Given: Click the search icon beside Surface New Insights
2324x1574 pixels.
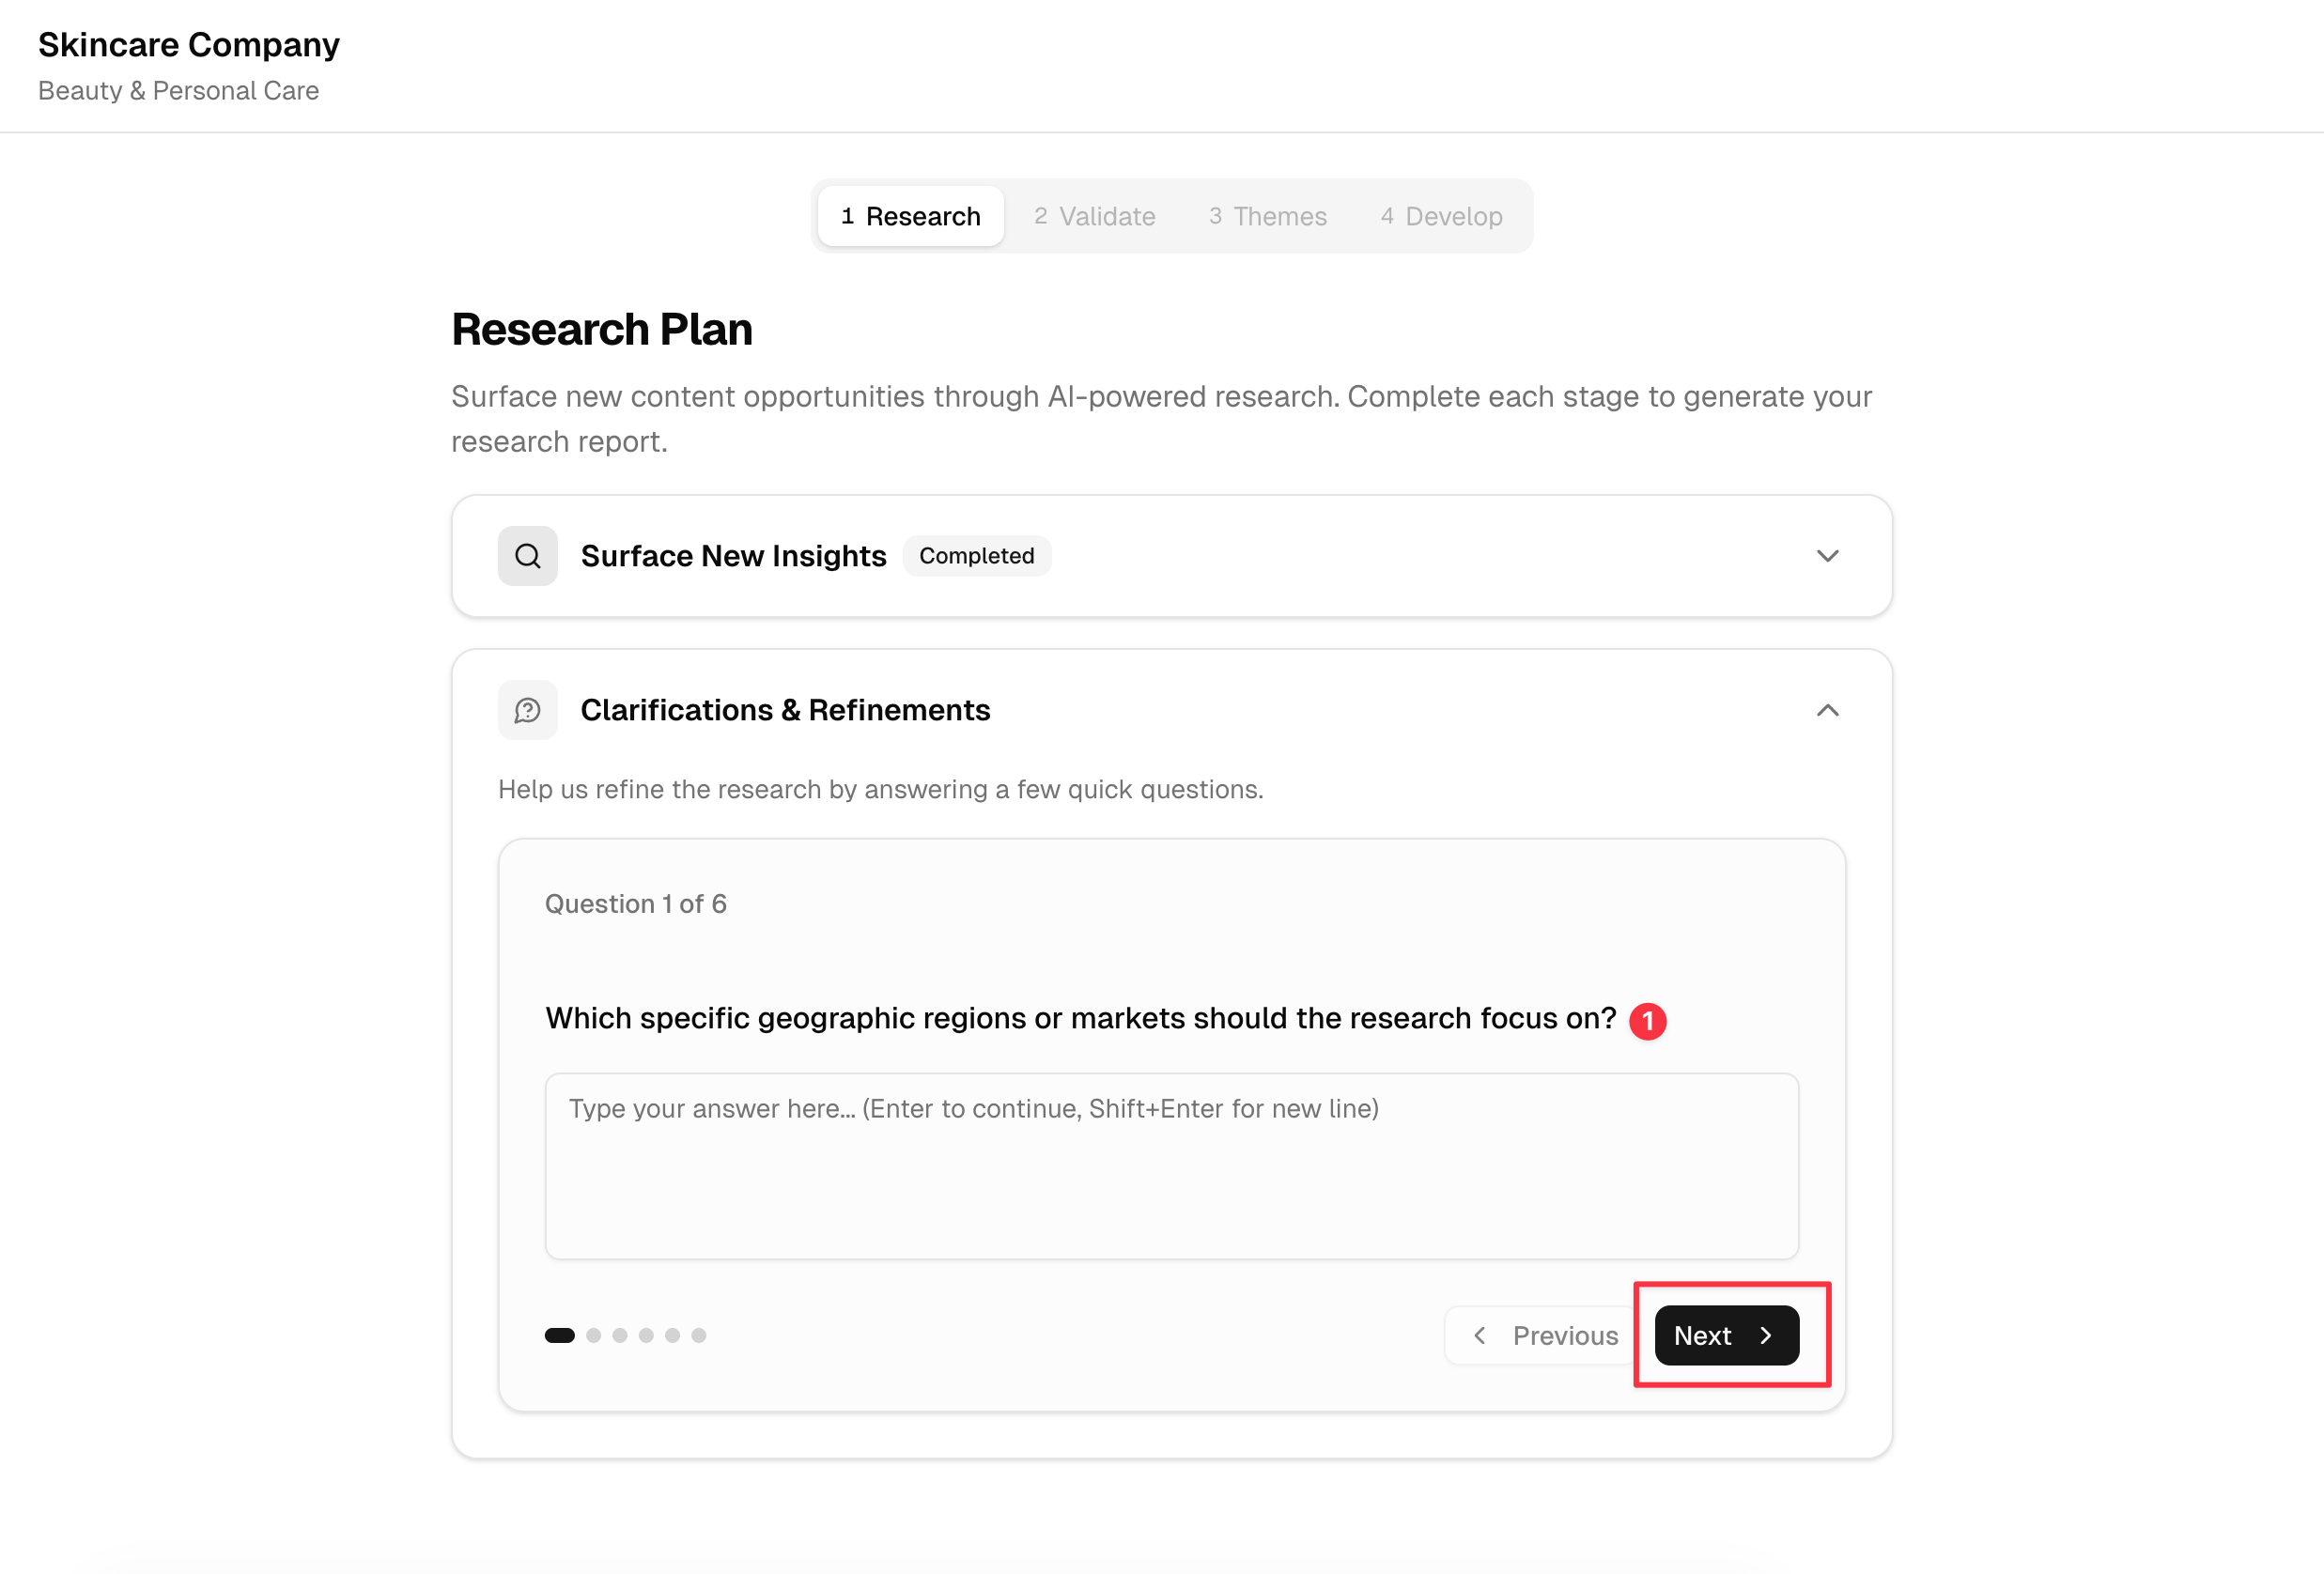Looking at the screenshot, I should (527, 556).
